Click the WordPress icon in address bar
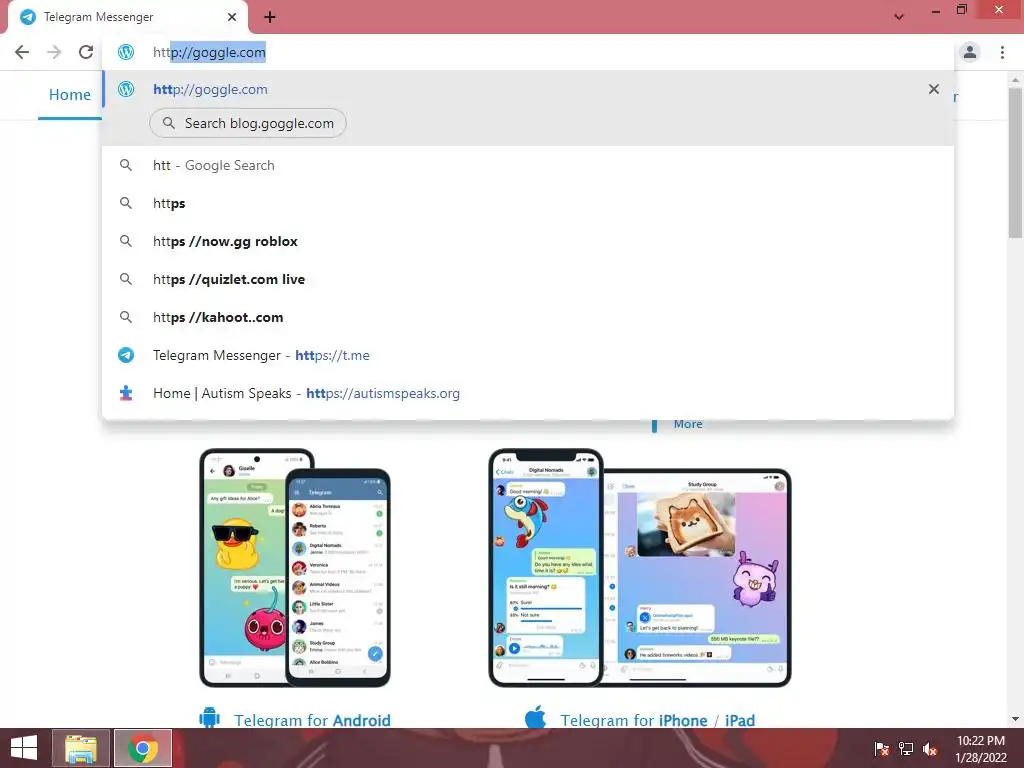The width and height of the screenshot is (1024, 768). tap(126, 52)
